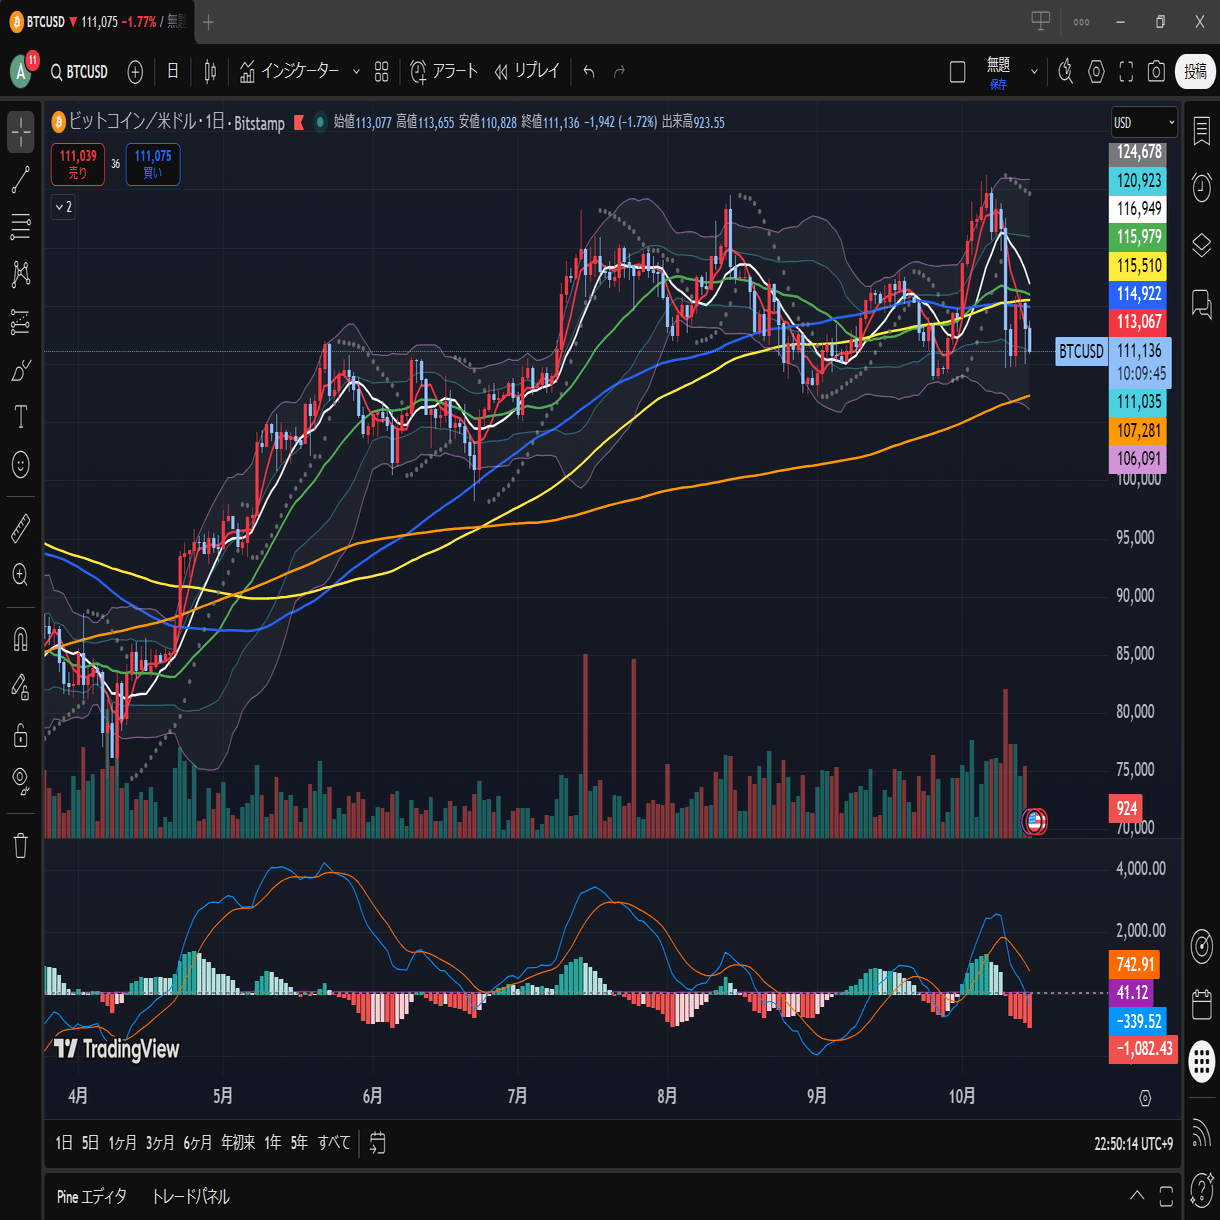Undo the last chart action
Screen dimensions: 1220x1220
(x=589, y=72)
